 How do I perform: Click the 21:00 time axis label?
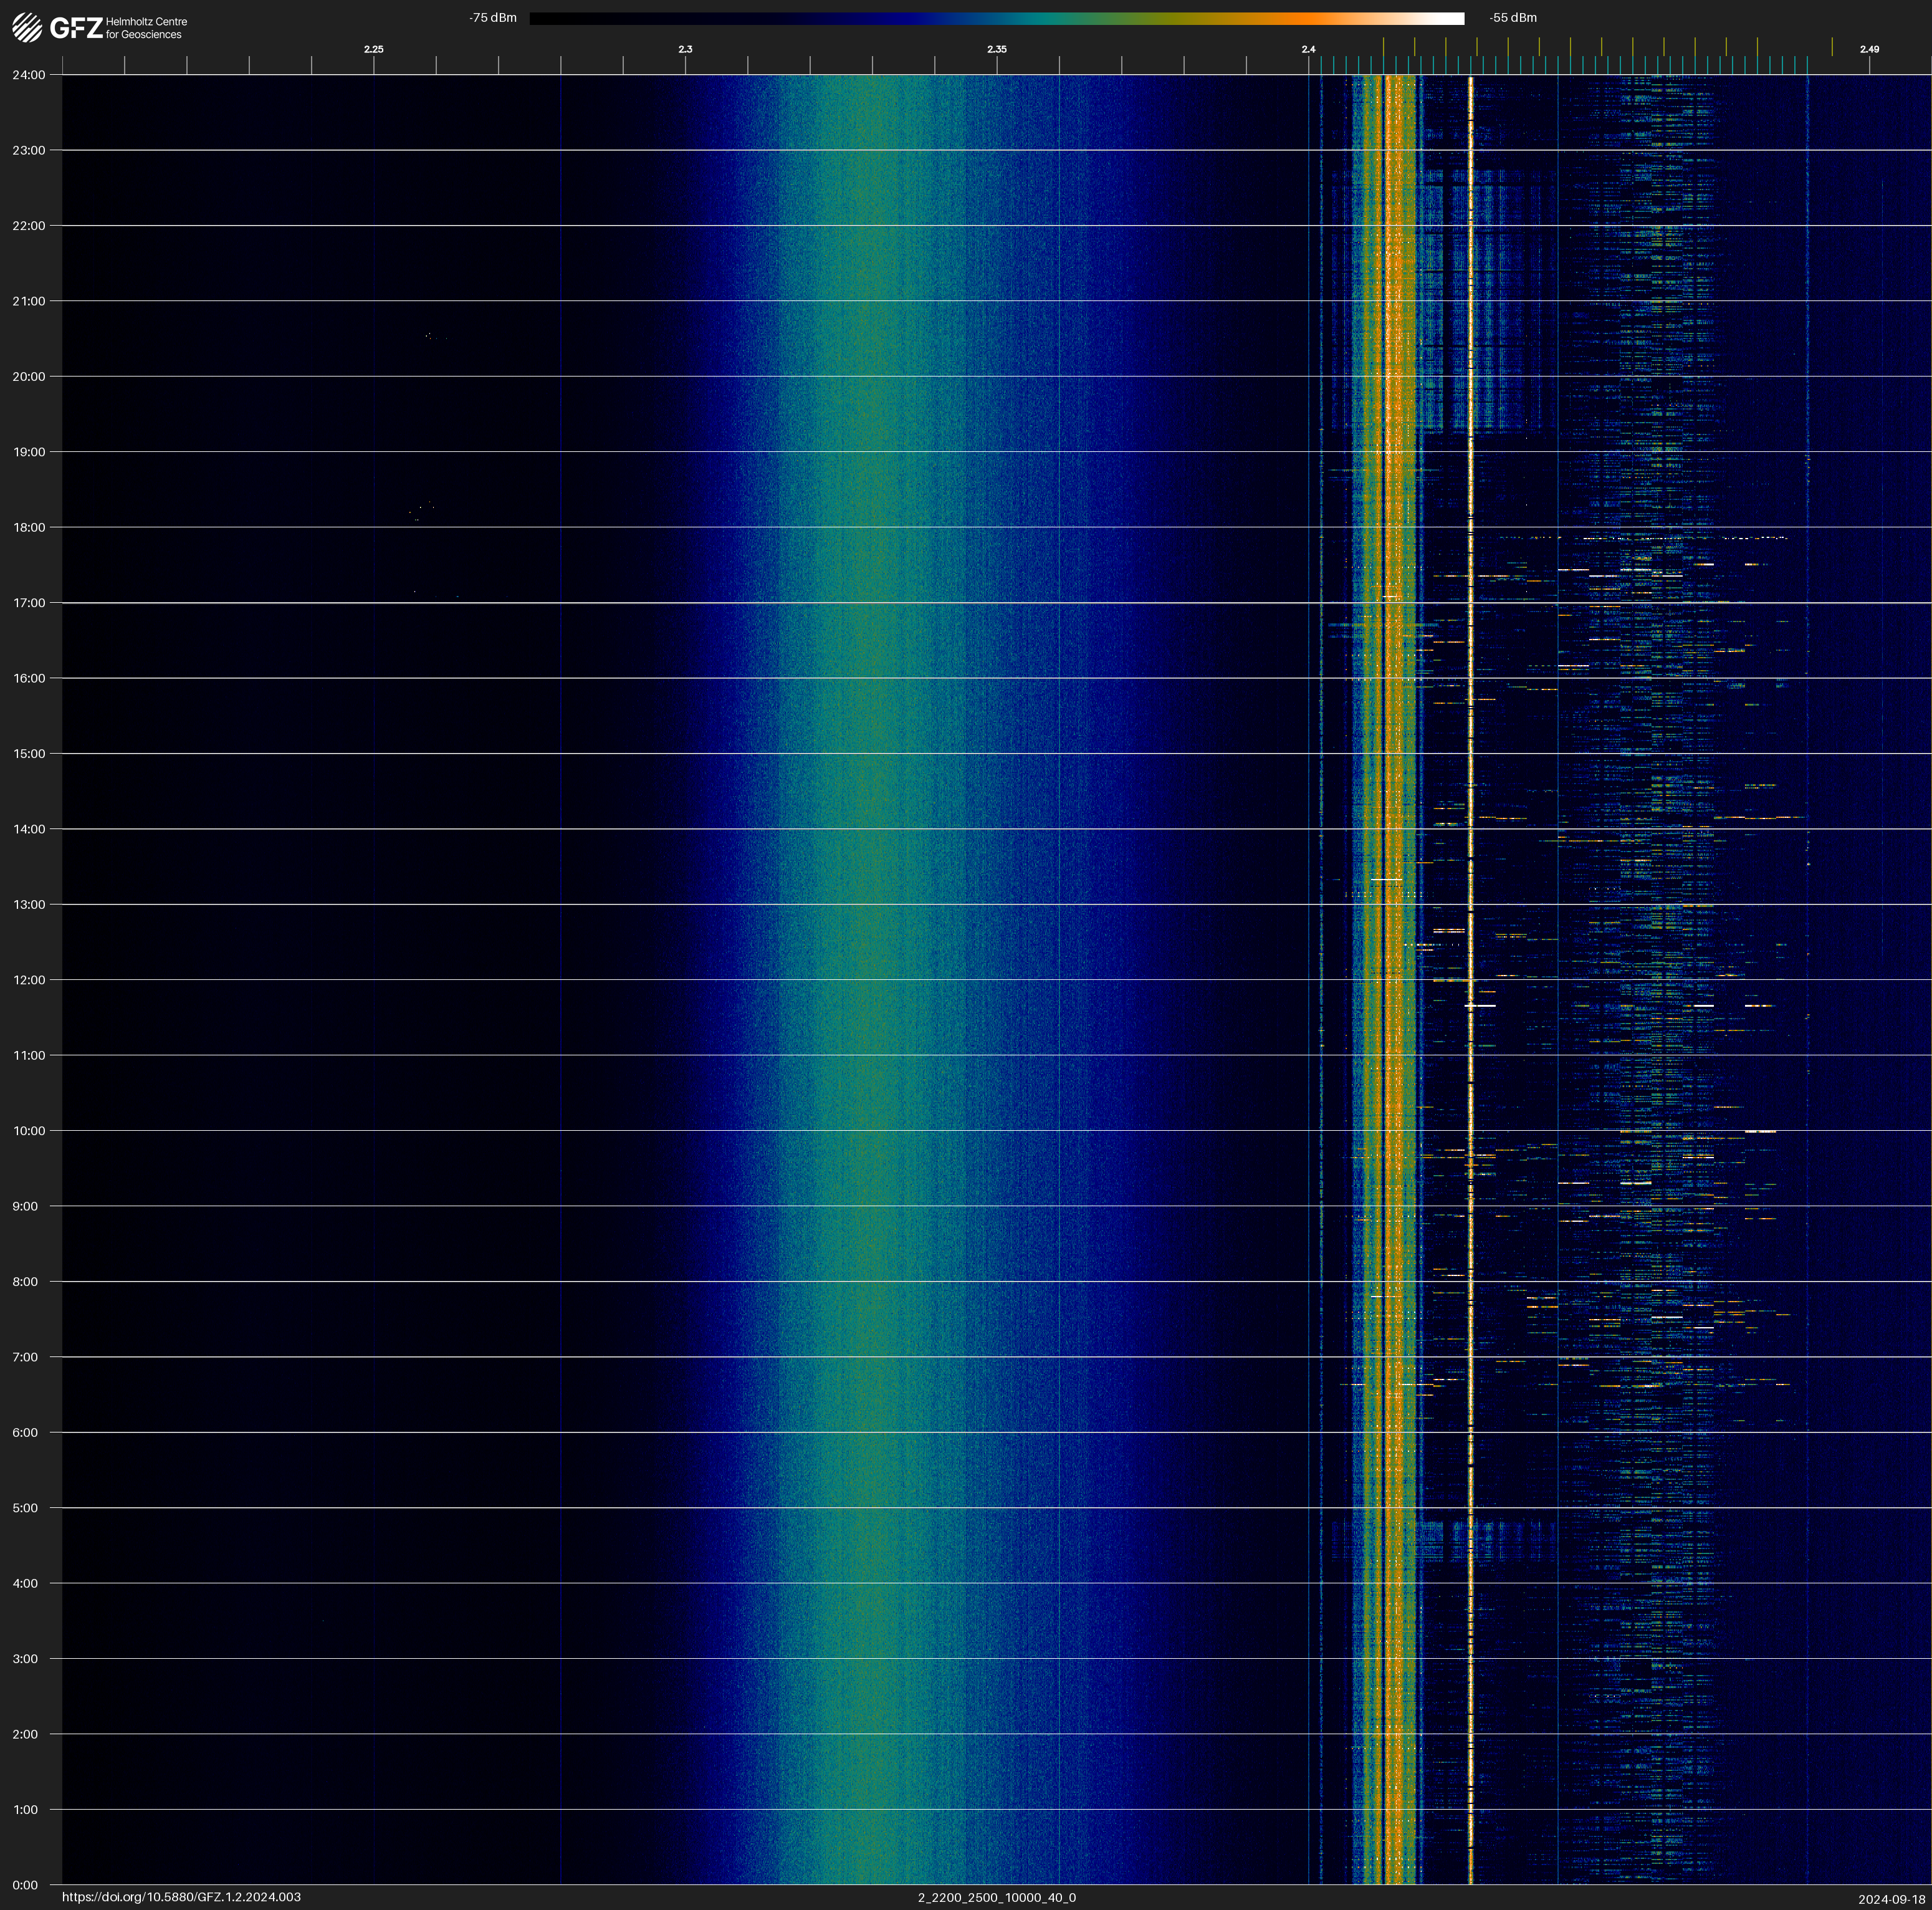point(29,301)
